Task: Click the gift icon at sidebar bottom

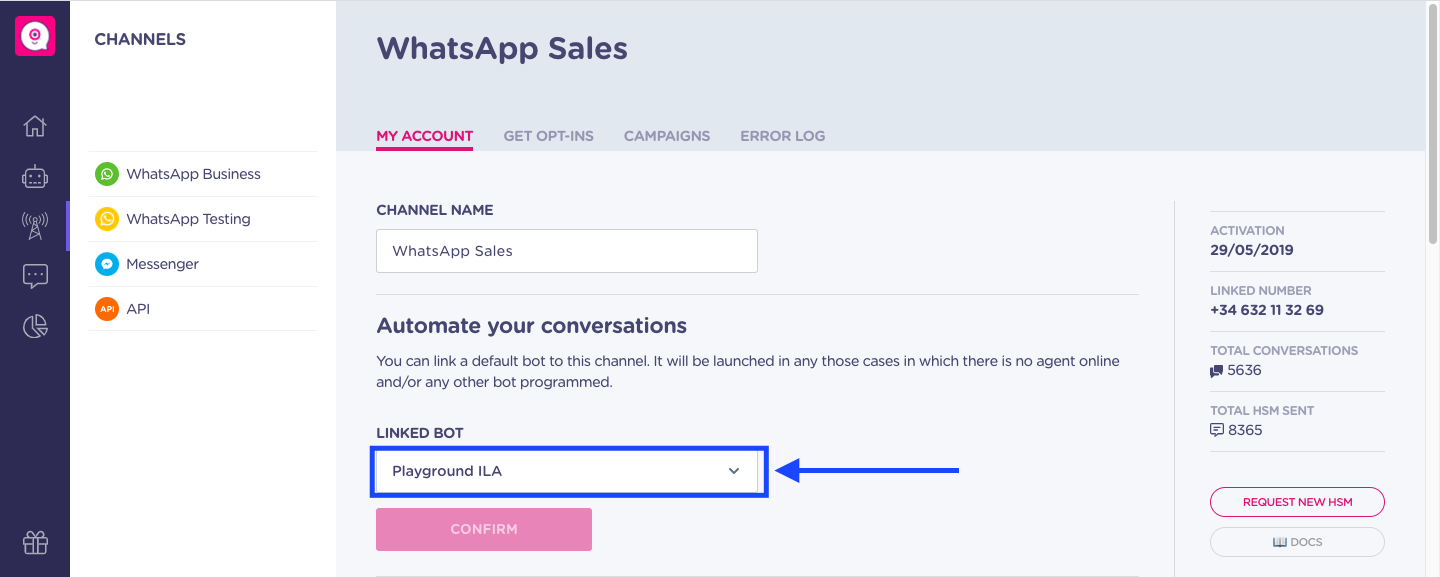Action: click(x=35, y=542)
